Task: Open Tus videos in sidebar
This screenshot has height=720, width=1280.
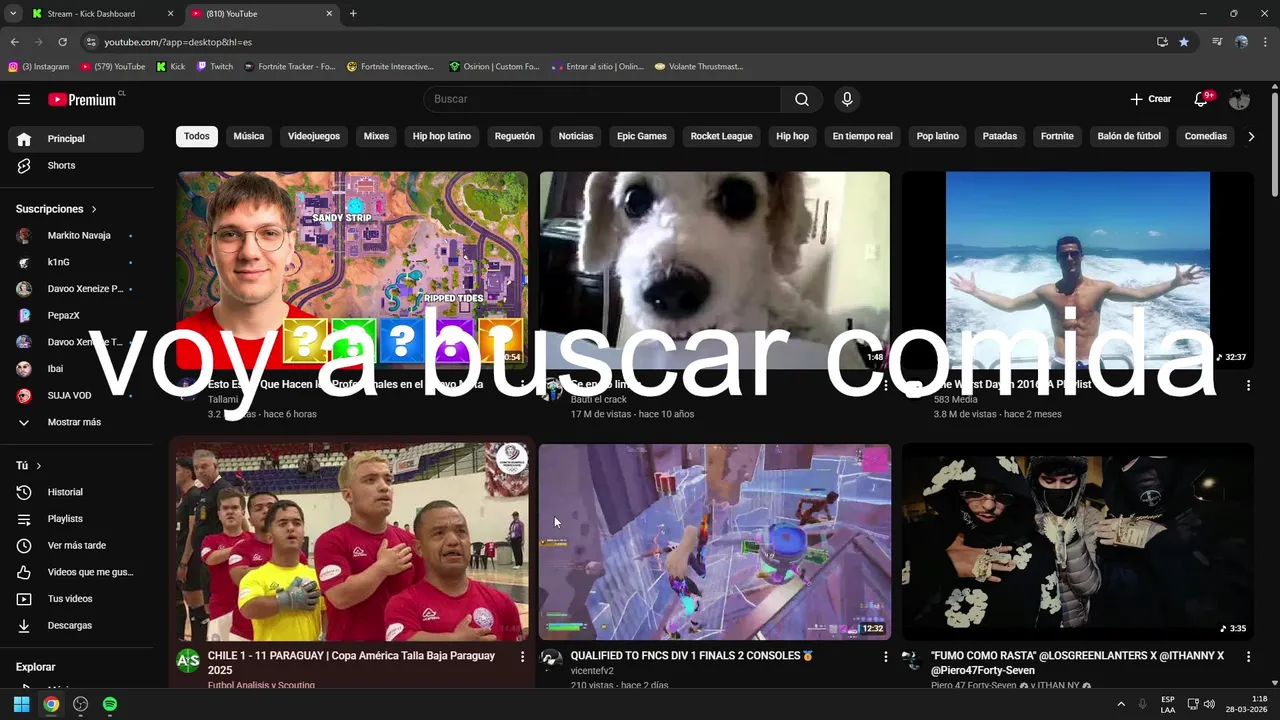Action: pyautogui.click(x=76, y=599)
